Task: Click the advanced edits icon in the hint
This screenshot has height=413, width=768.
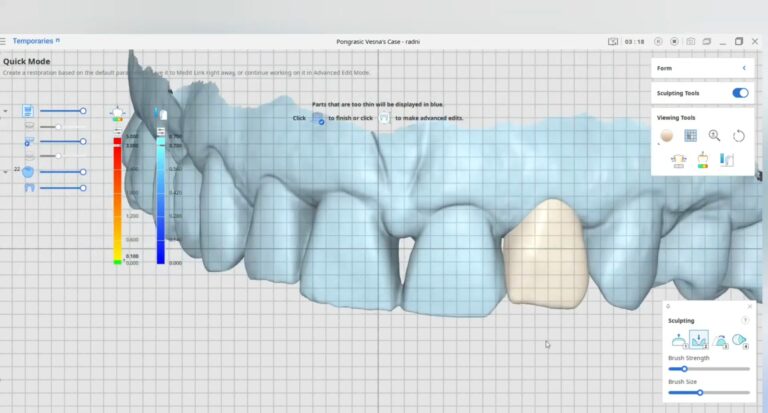Action: [x=385, y=118]
